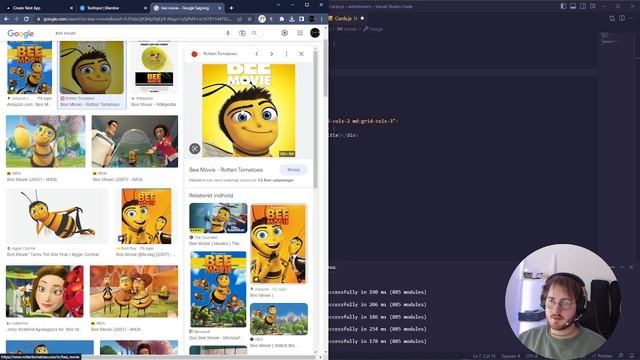The width and height of the screenshot is (640, 360).
Task: Open Google apps grid
Action: tap(300, 33)
